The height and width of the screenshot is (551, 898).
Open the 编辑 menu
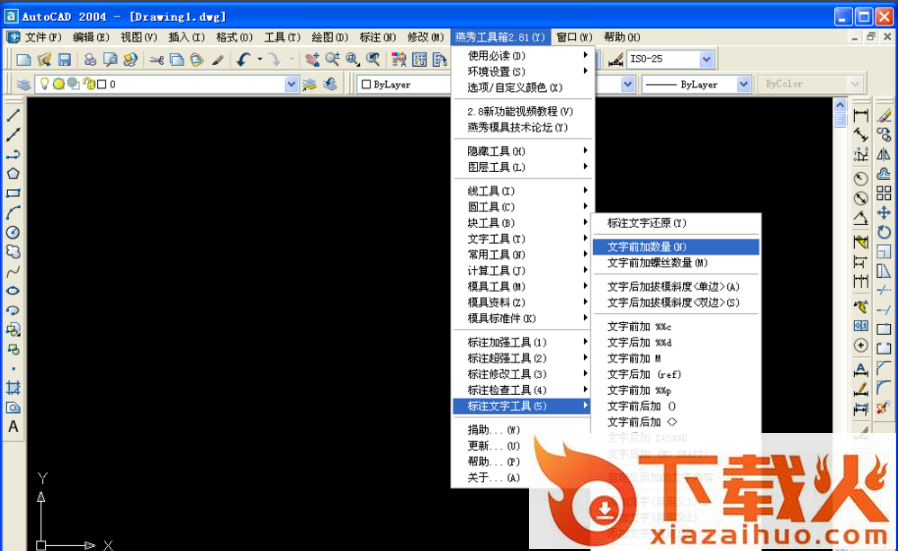coord(90,37)
